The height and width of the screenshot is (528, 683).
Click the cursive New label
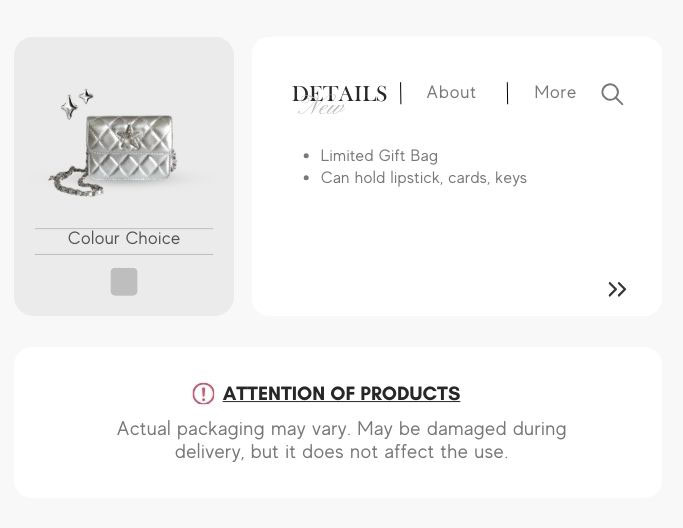click(321, 108)
